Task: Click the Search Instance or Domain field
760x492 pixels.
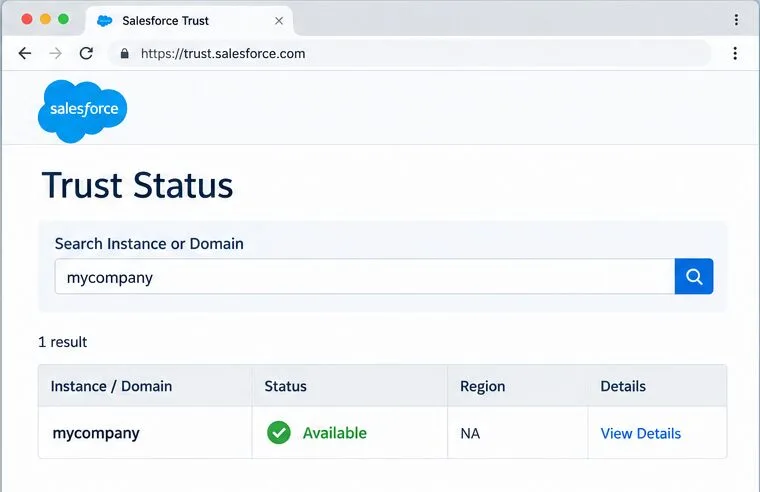Action: [364, 276]
